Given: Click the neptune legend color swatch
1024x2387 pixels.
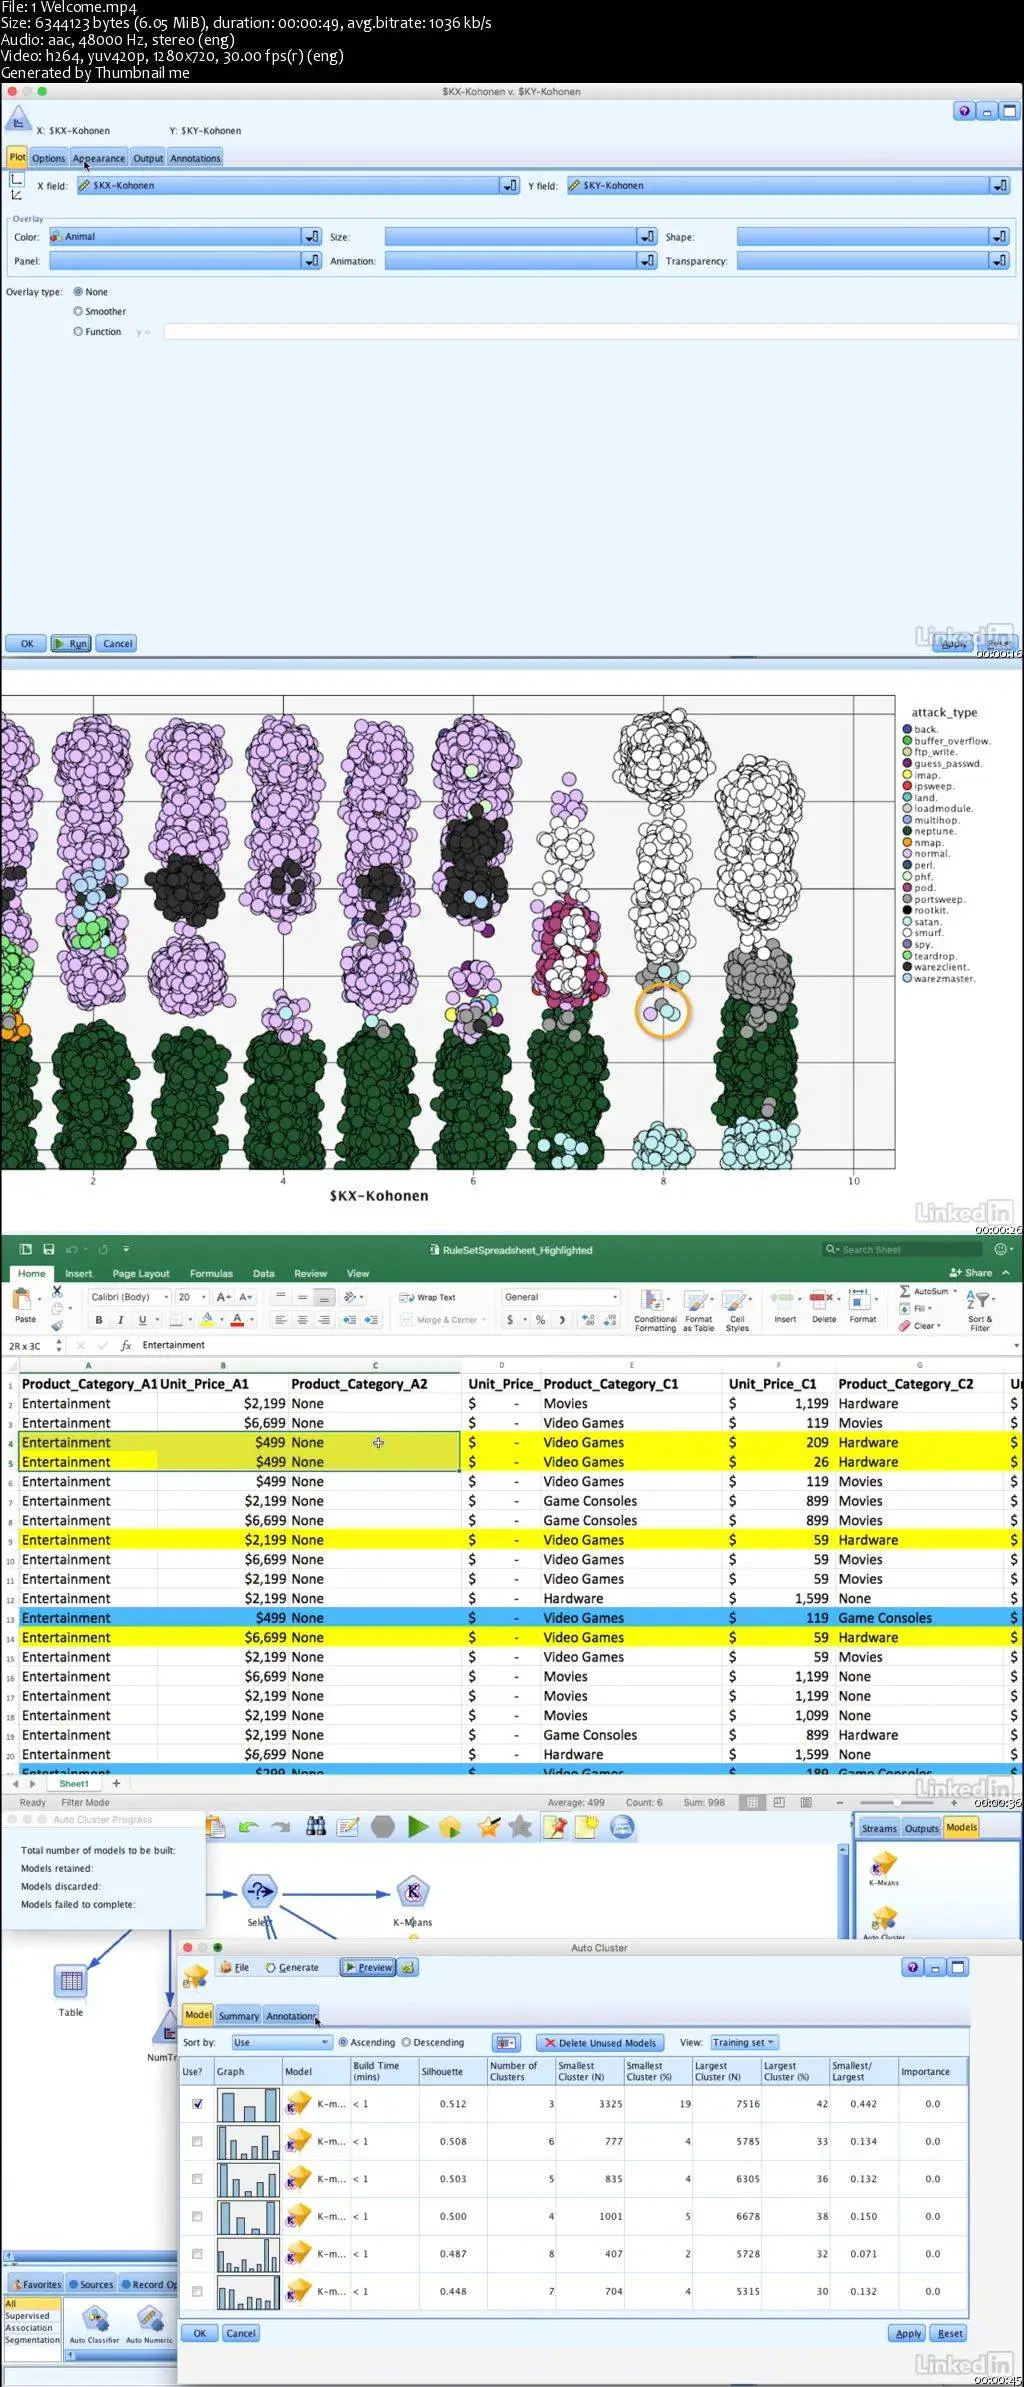Looking at the screenshot, I should [907, 831].
